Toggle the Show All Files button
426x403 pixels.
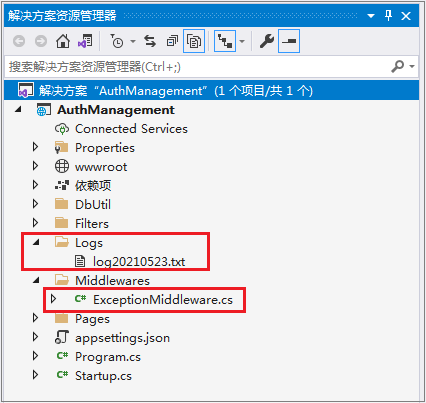194,41
